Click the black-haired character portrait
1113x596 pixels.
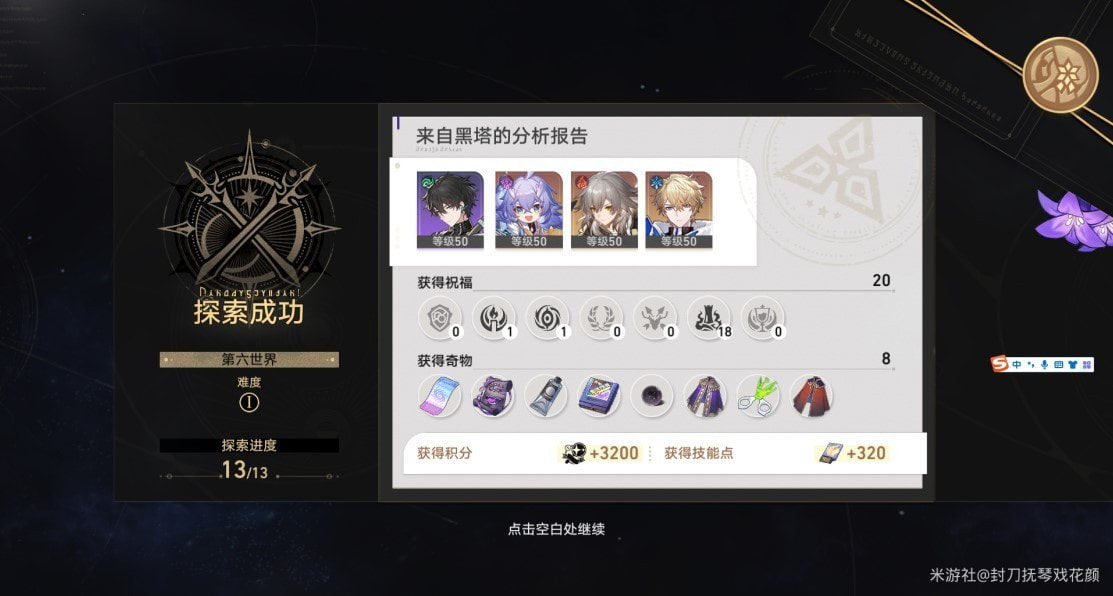450,210
